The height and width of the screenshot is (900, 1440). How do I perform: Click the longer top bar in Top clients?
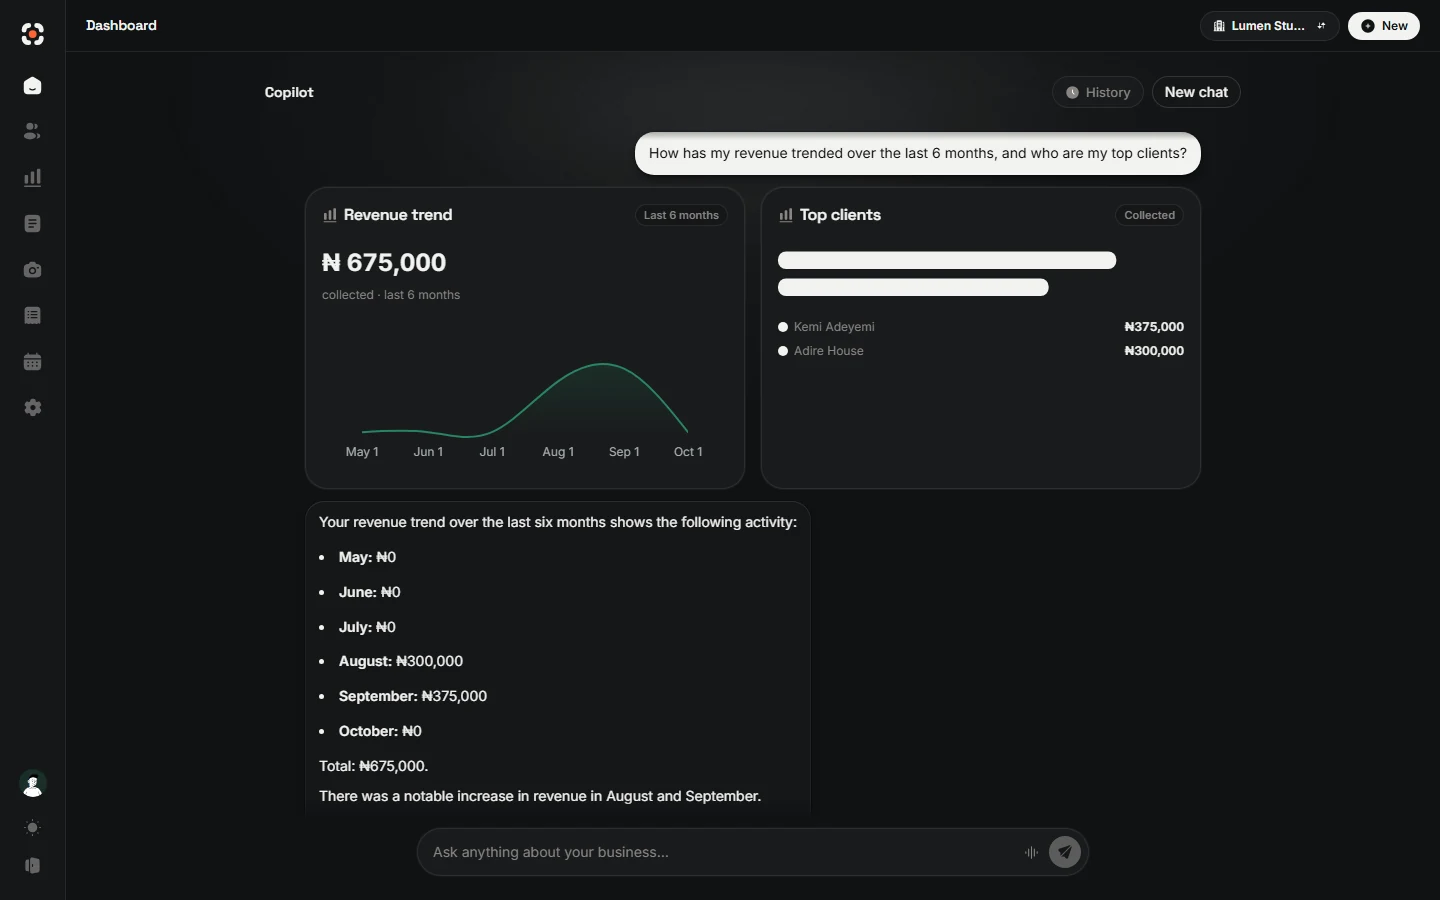pyautogui.click(x=947, y=260)
